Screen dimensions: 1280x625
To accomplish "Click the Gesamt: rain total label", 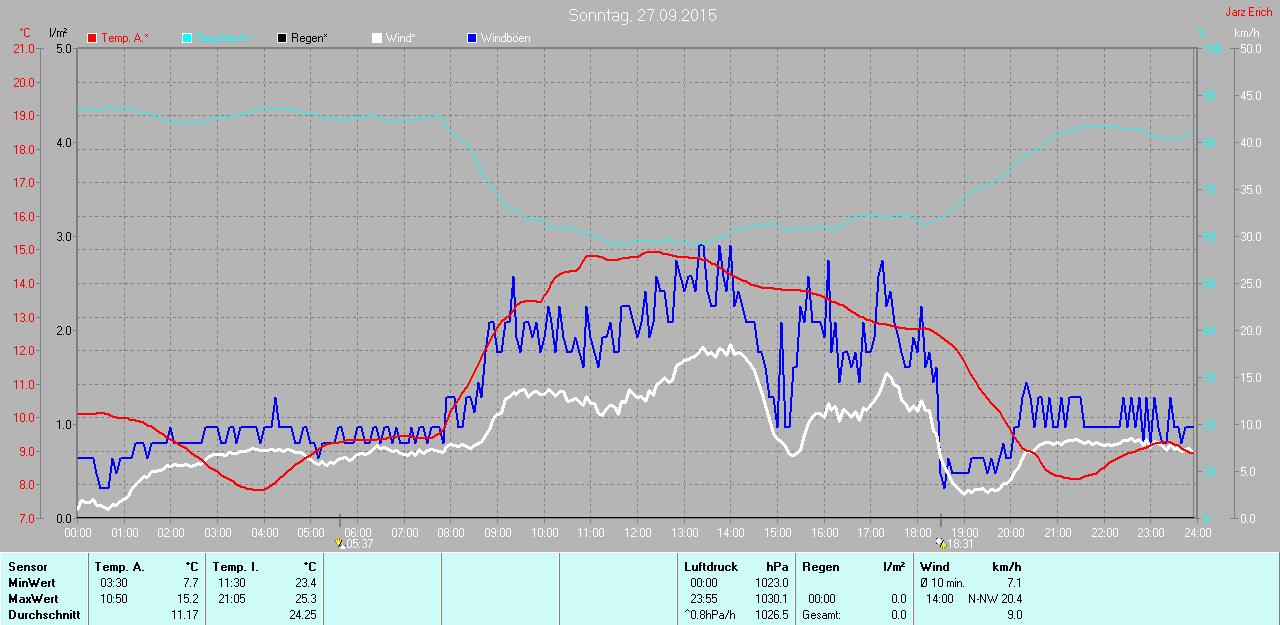I will click(x=821, y=615).
